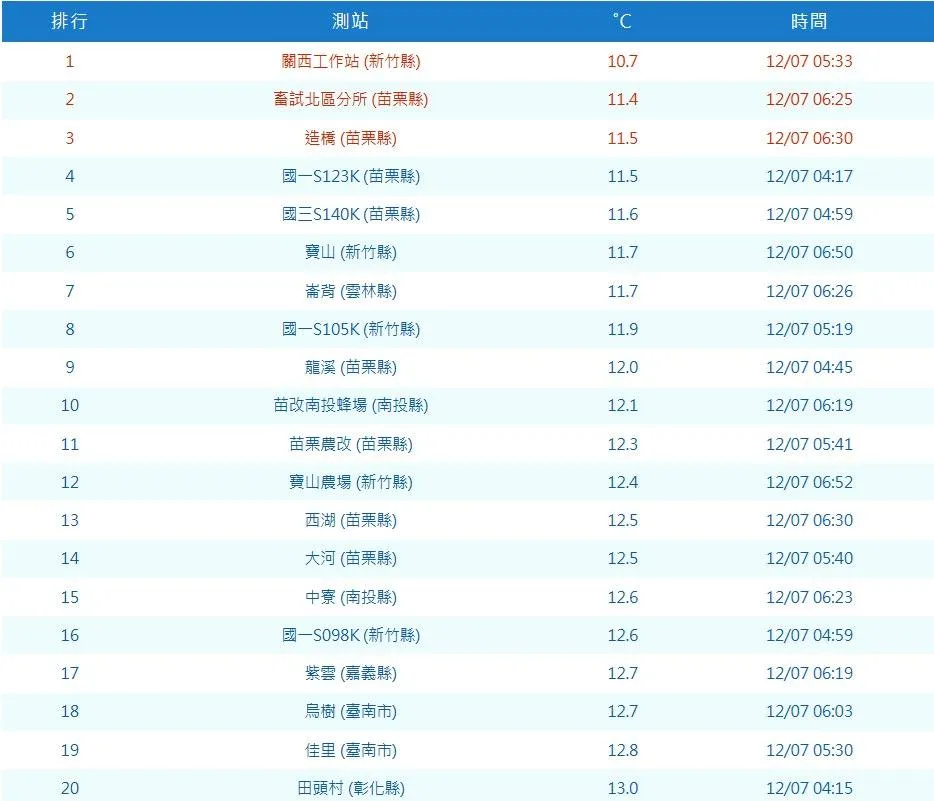The width and height of the screenshot is (934, 801).
Task: Click the 時間 column header
Action: pos(809,21)
